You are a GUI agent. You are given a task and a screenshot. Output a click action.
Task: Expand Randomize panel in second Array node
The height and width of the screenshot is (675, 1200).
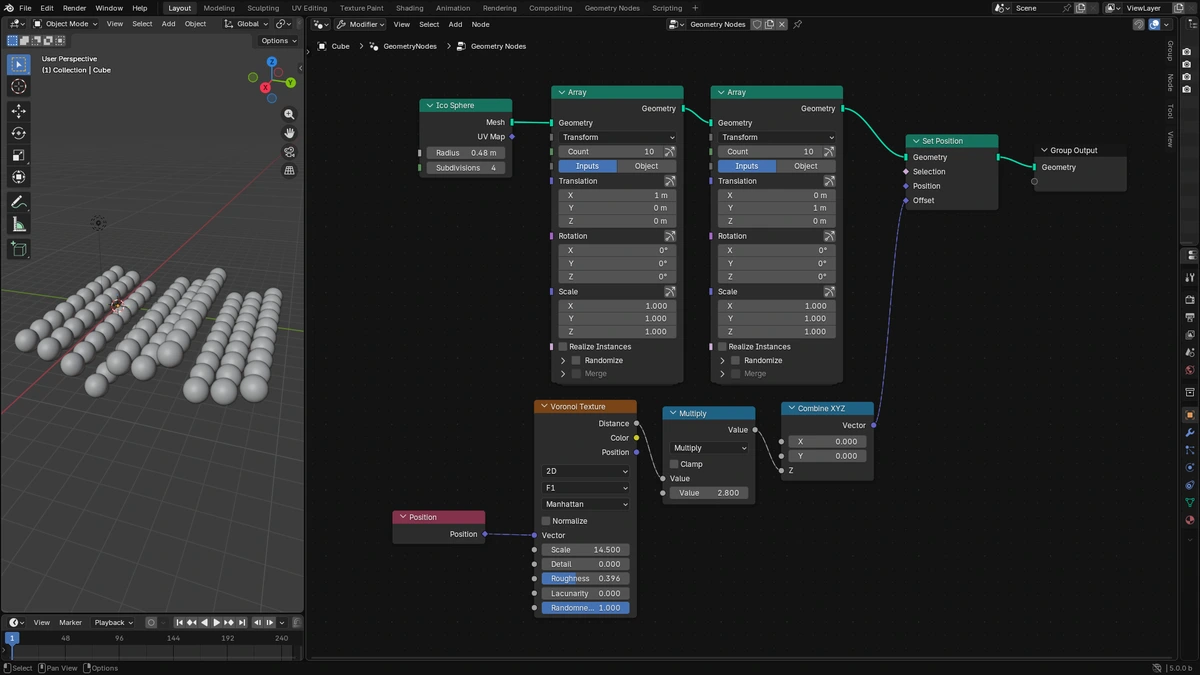pos(722,360)
